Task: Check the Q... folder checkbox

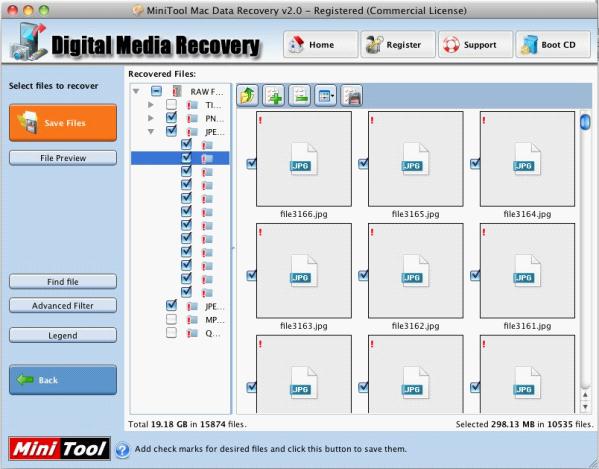Action: (172, 332)
